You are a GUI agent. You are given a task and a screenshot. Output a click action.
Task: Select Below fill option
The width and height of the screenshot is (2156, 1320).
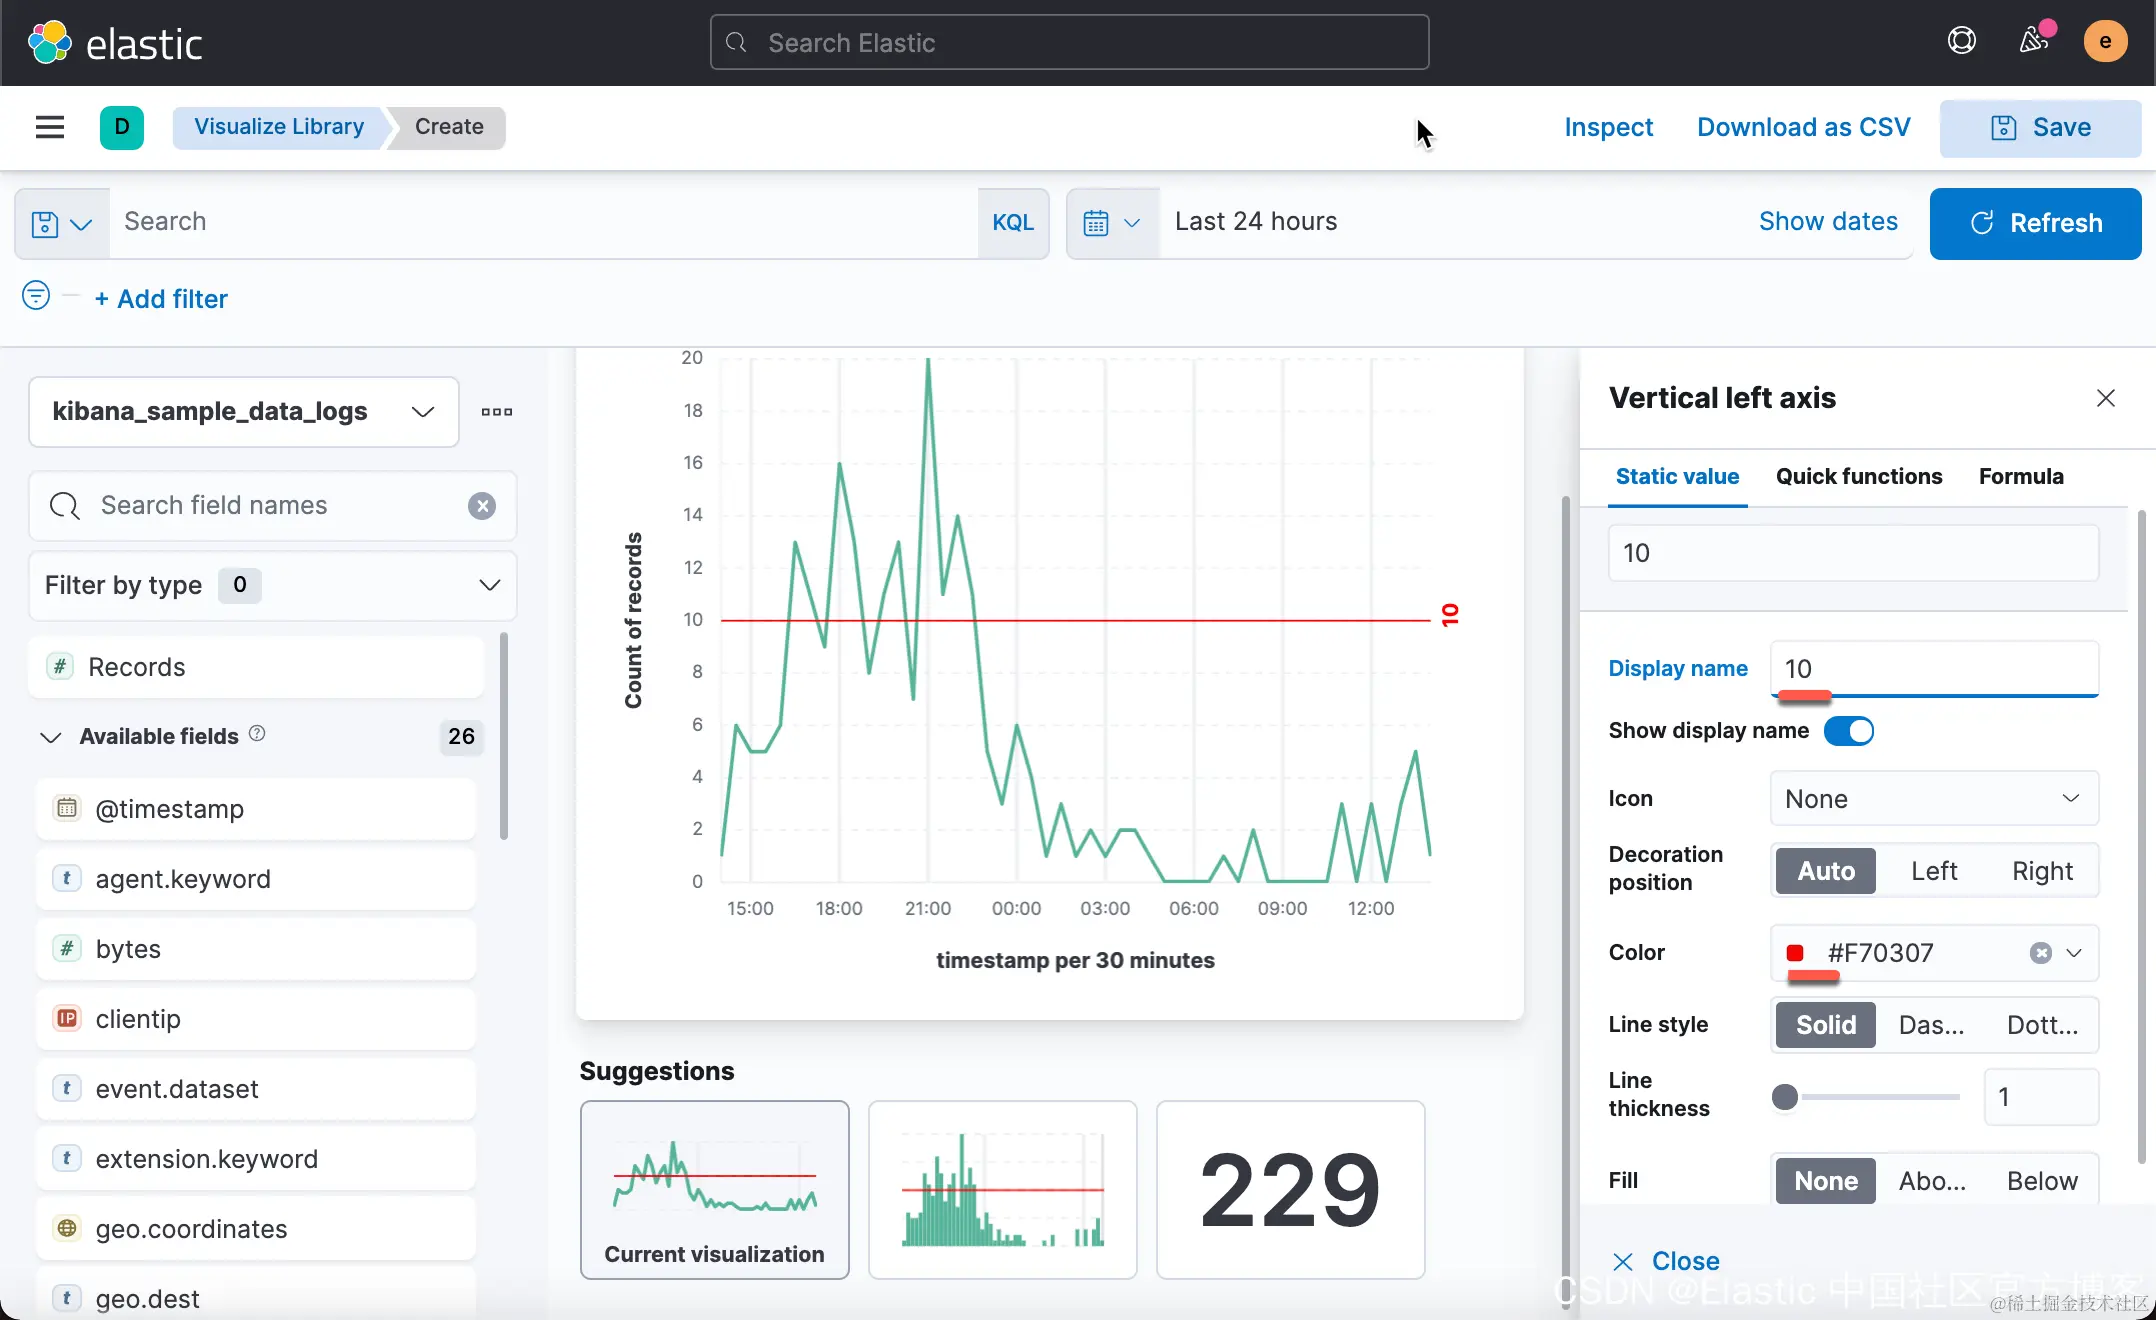(x=2041, y=1181)
